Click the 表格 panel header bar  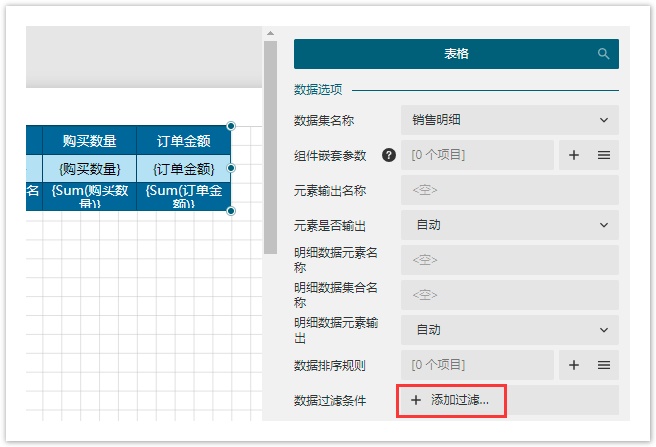456,54
